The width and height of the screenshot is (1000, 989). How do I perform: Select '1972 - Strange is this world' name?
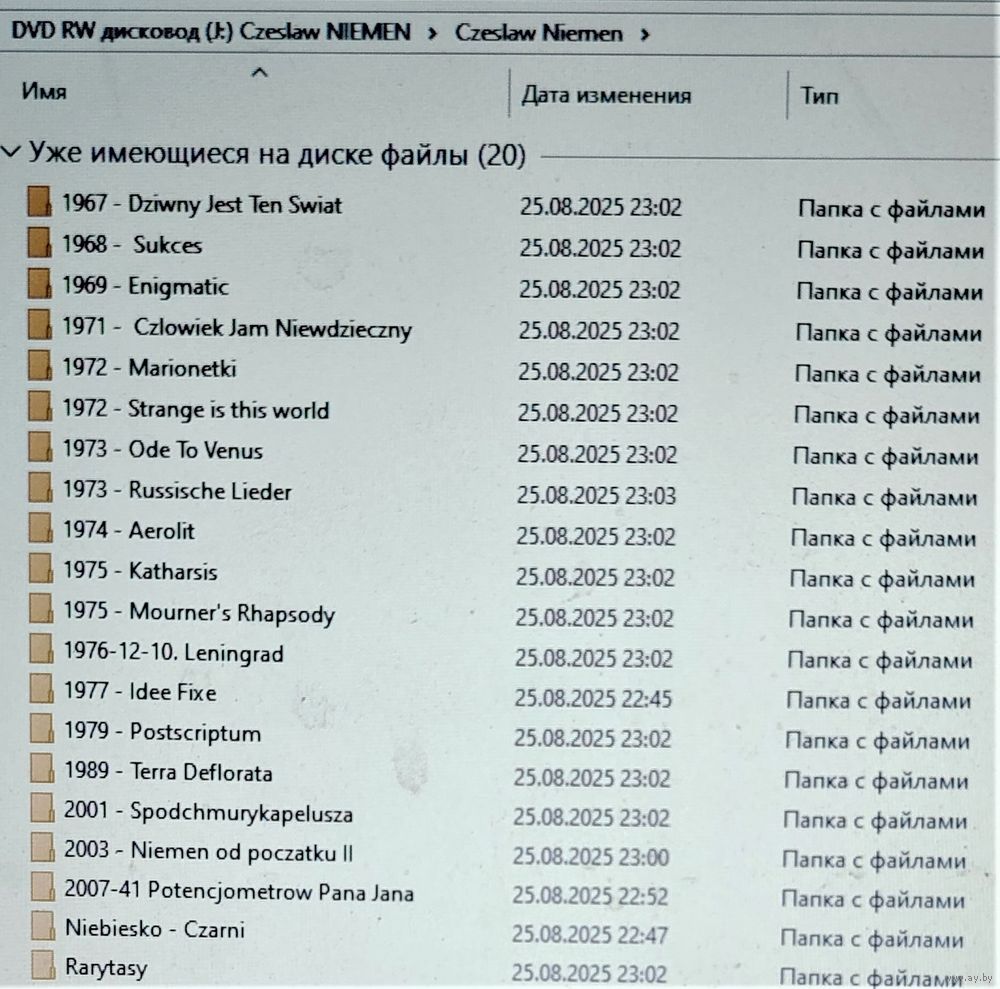tap(196, 409)
